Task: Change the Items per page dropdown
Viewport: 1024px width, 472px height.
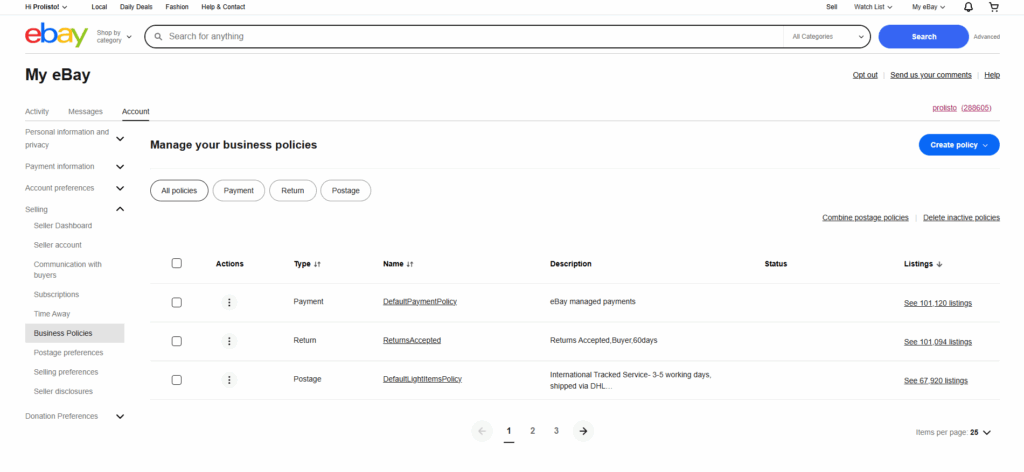Action: tap(953, 432)
